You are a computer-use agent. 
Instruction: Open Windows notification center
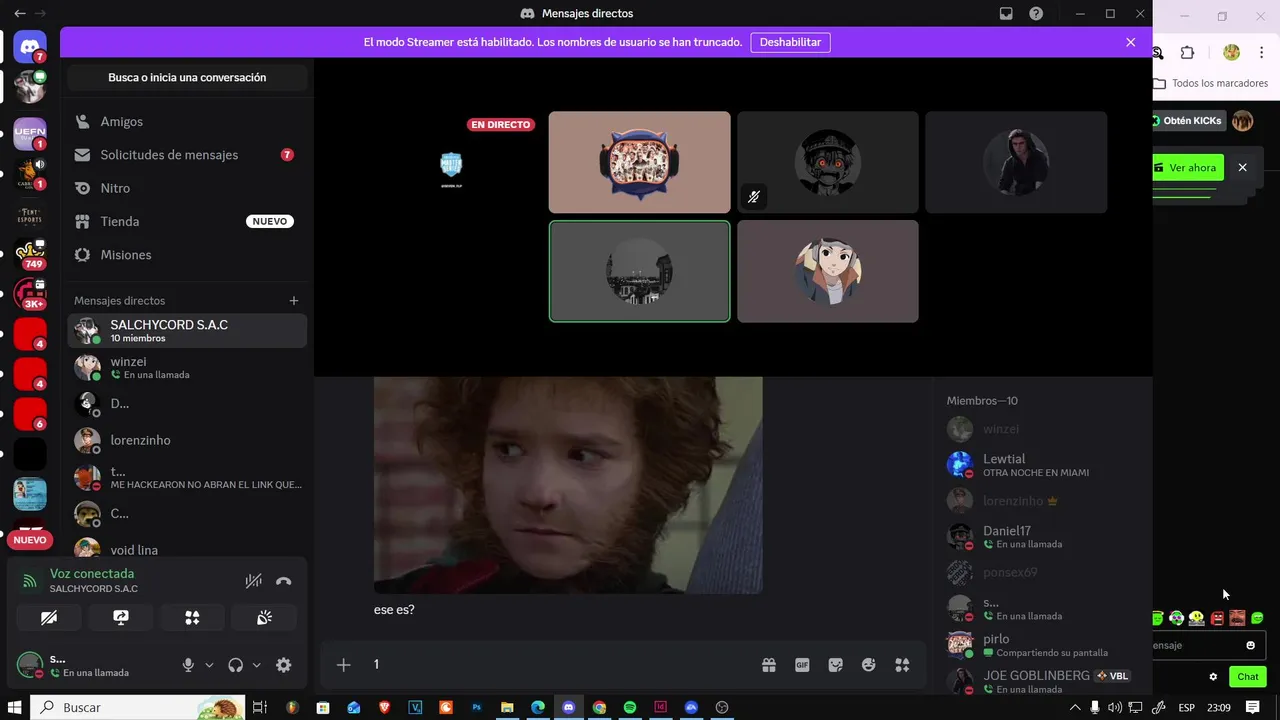(1252, 707)
